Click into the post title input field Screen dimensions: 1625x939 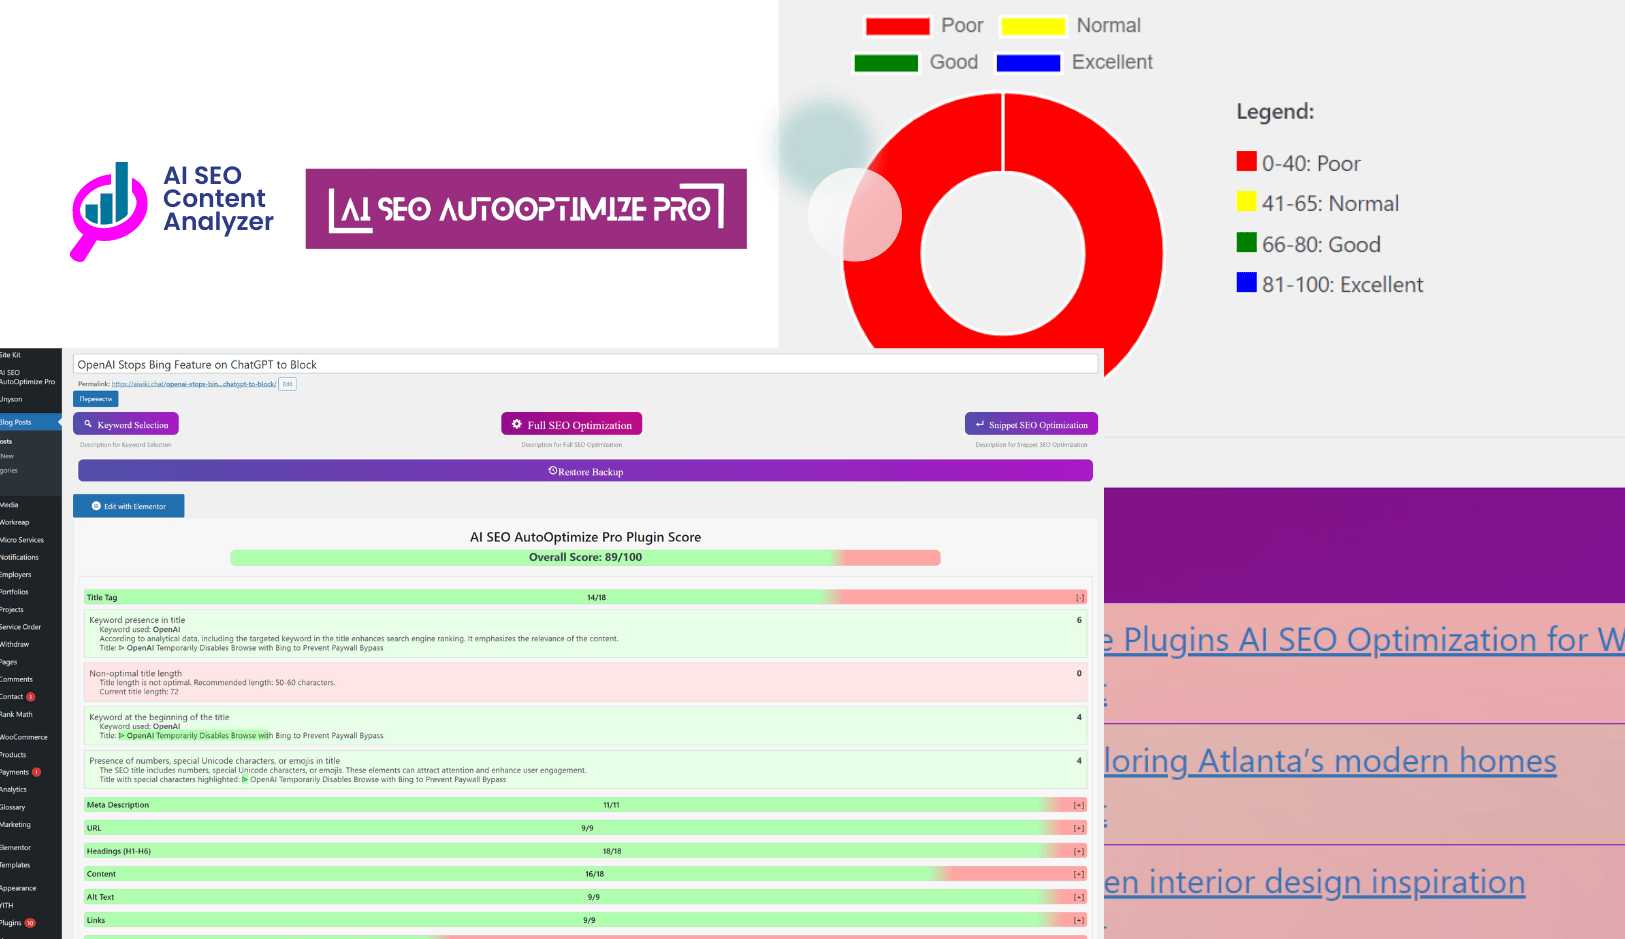585,365
